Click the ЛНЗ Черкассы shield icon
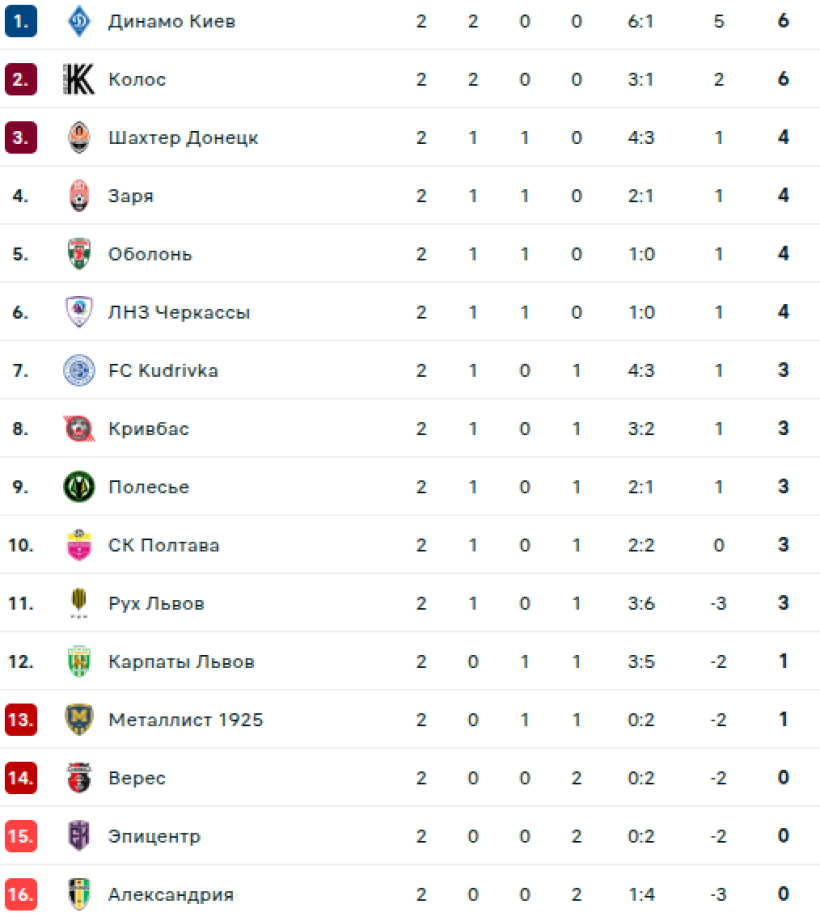The height and width of the screenshot is (917, 820). (x=79, y=312)
